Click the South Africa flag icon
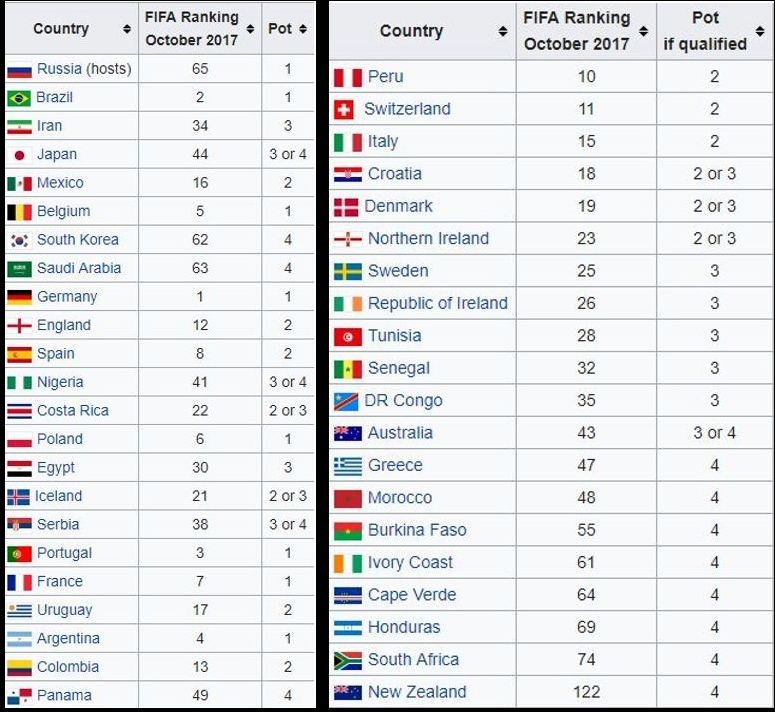 point(347,661)
